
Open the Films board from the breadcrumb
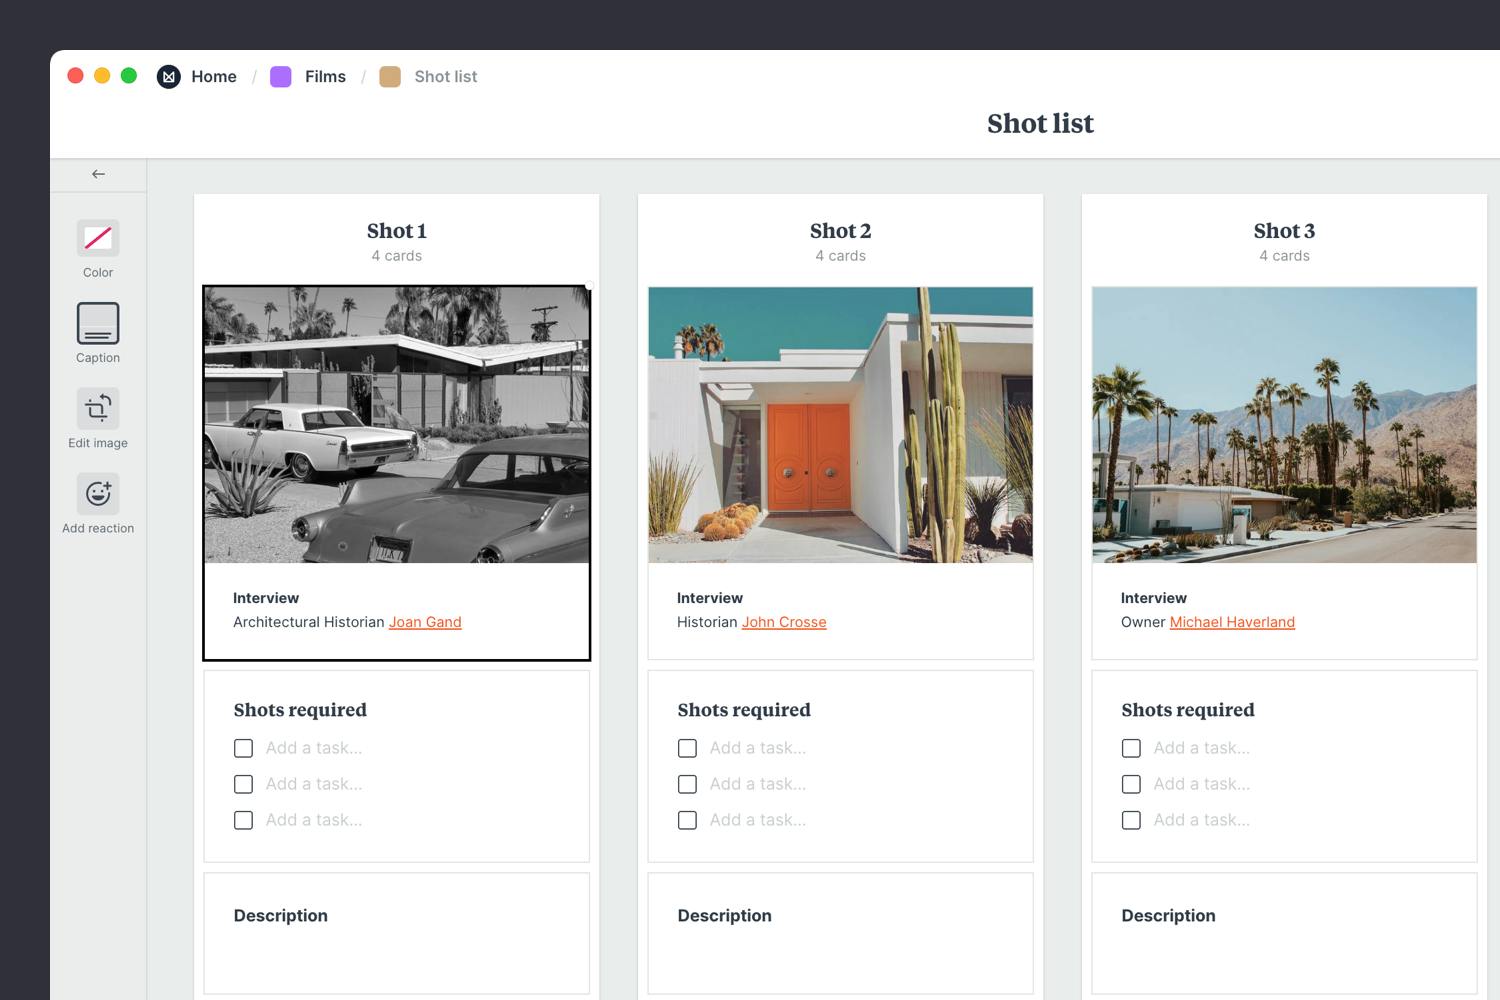(324, 76)
